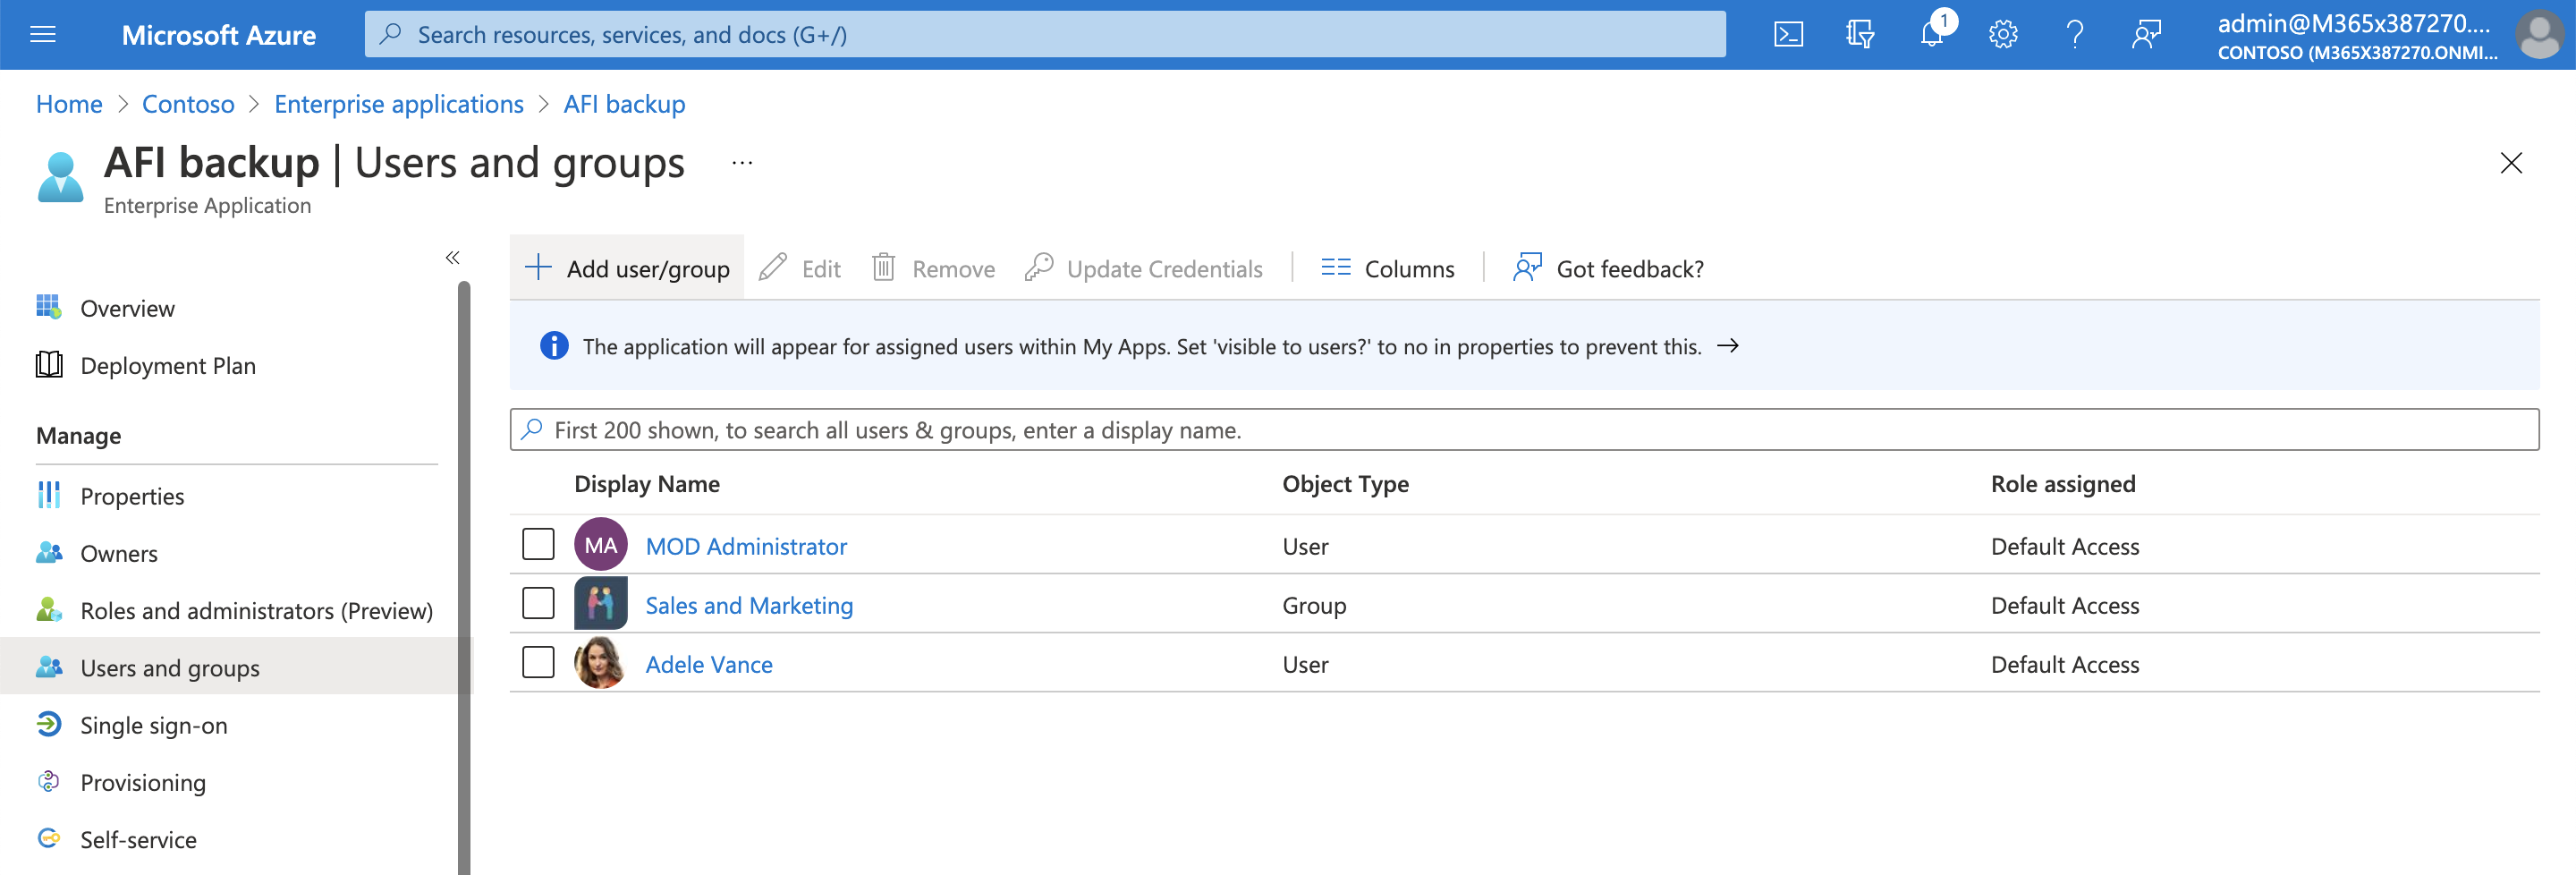The image size is (2576, 875).
Task: Open Deployment Plan in the sidebar
Action: [168, 366]
